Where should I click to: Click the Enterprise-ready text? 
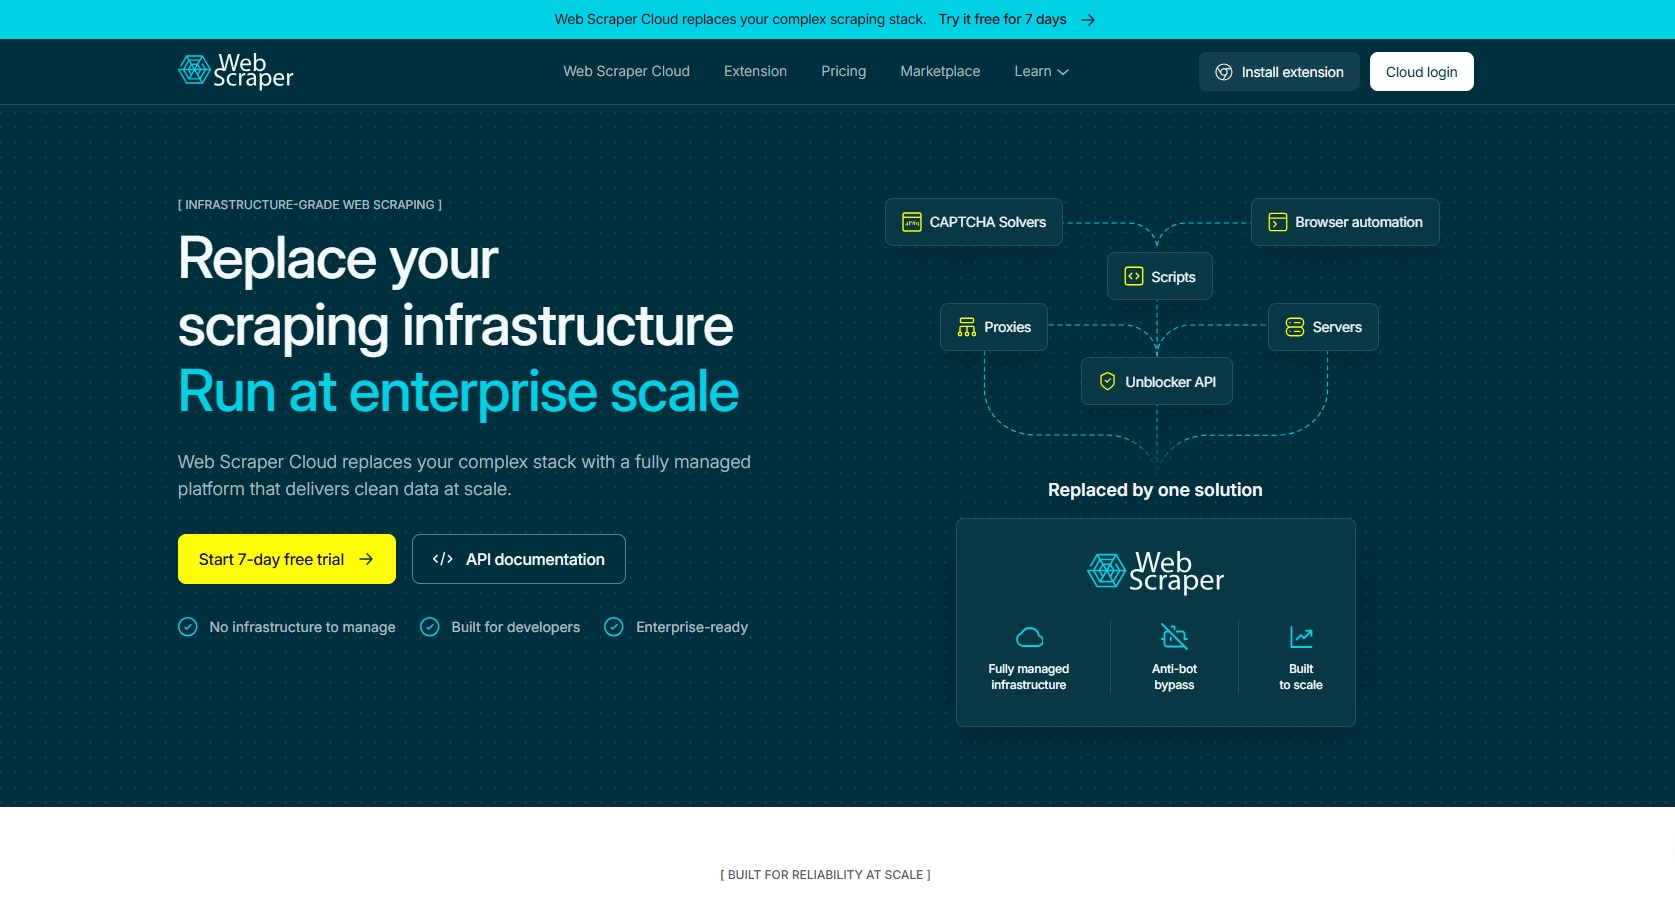(x=692, y=627)
